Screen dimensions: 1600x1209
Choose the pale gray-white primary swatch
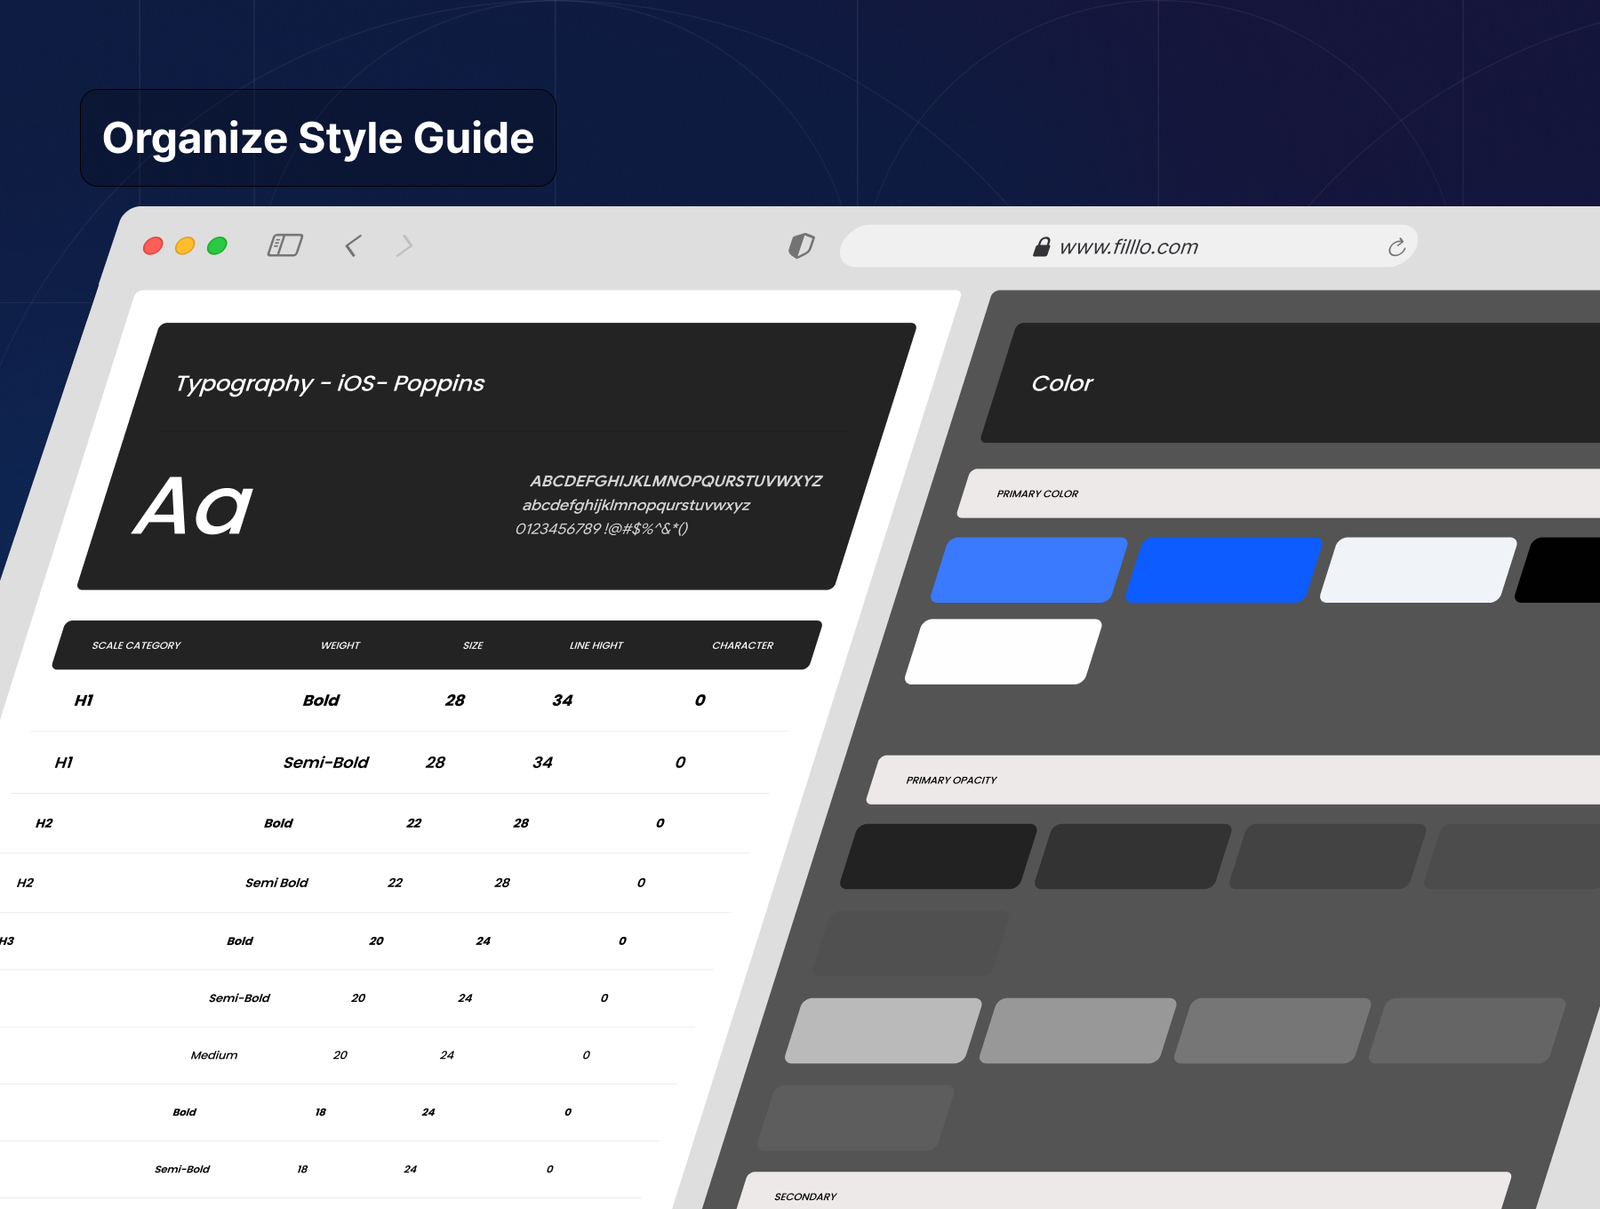pyautogui.click(x=1418, y=570)
